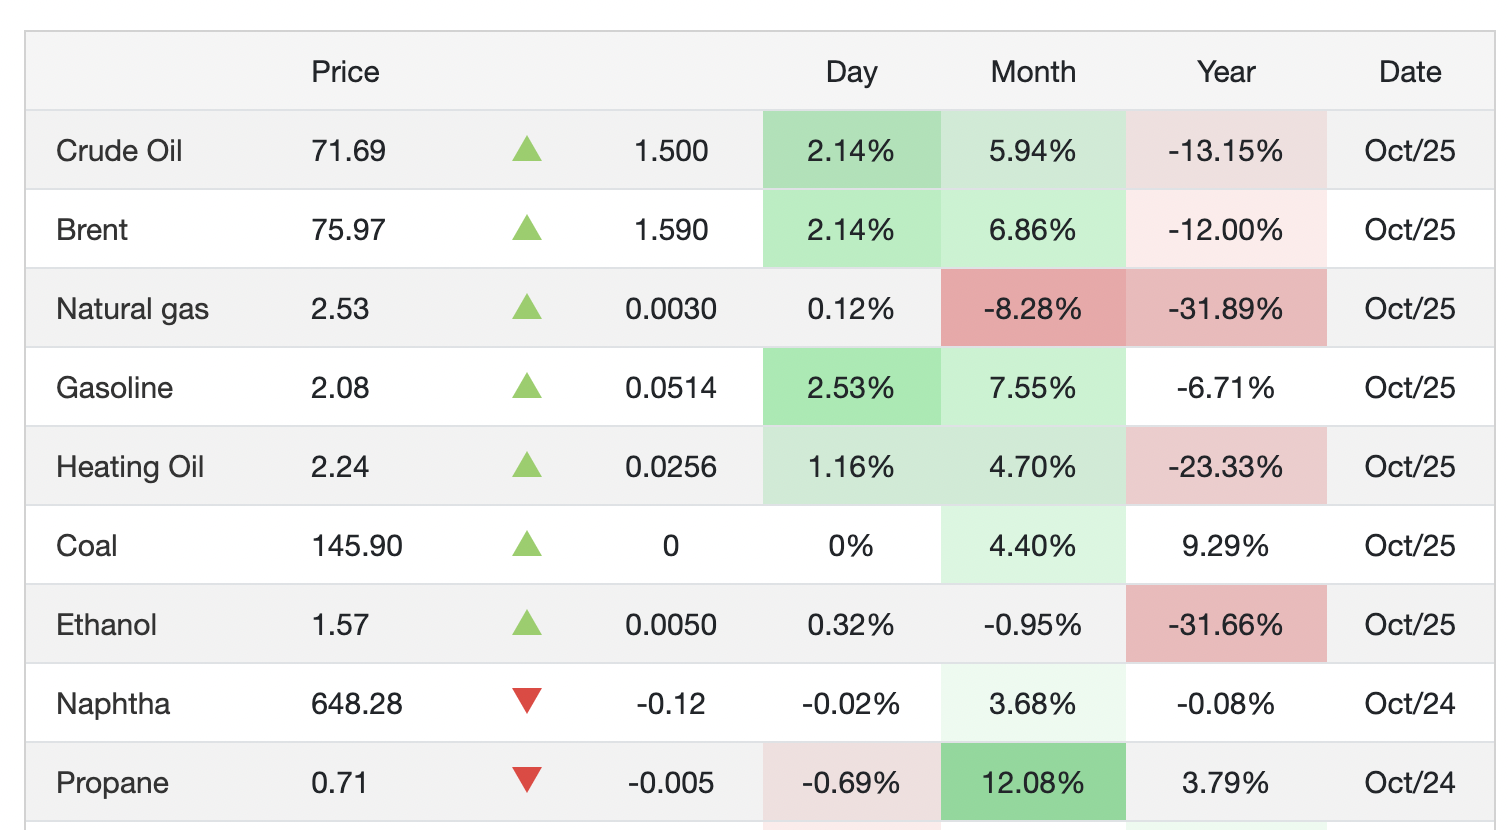Click the red down arrow in Naphtha row

527,701
